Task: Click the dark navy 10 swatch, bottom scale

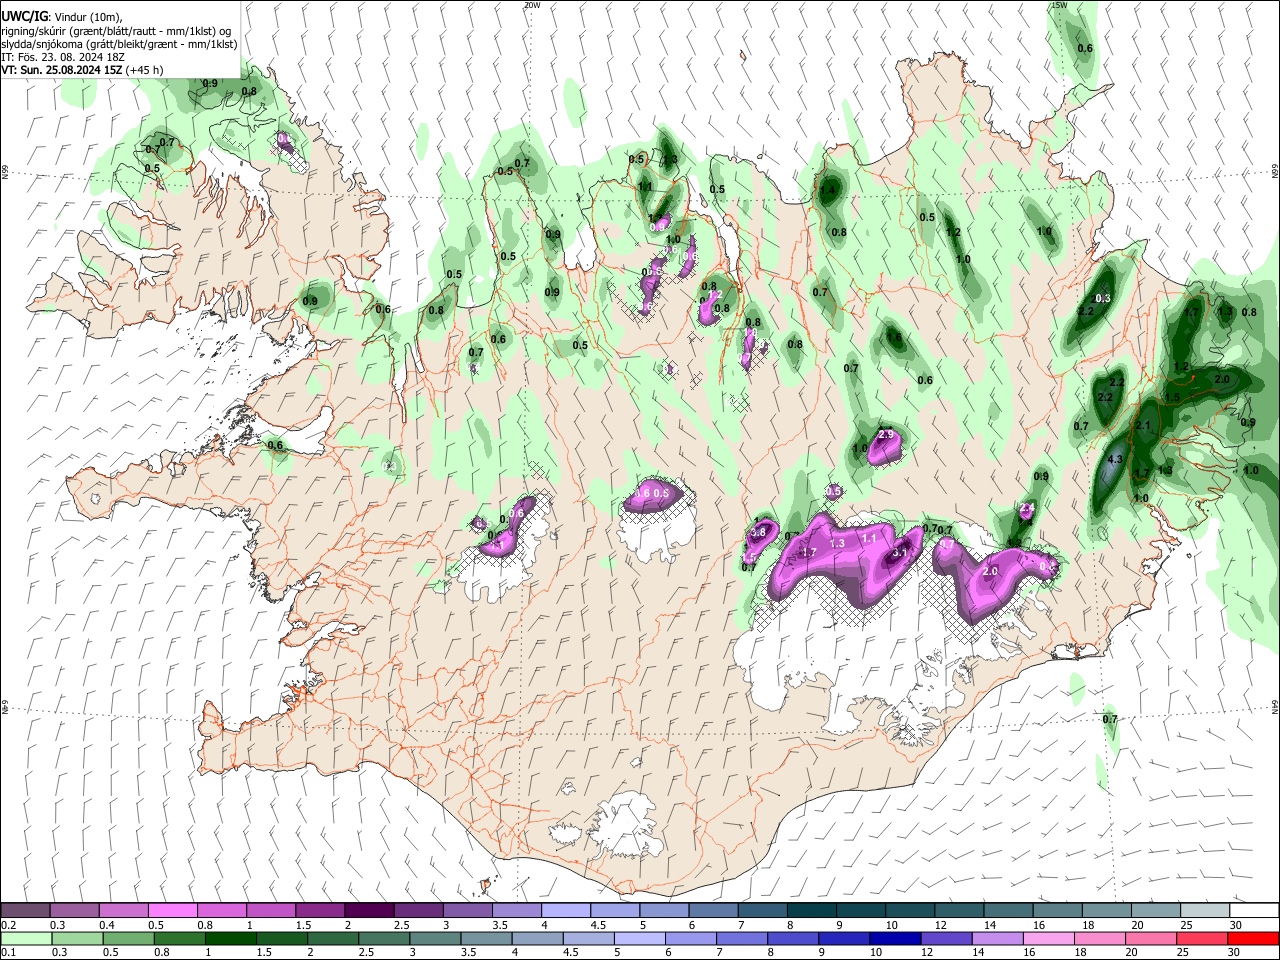Action: [893, 938]
